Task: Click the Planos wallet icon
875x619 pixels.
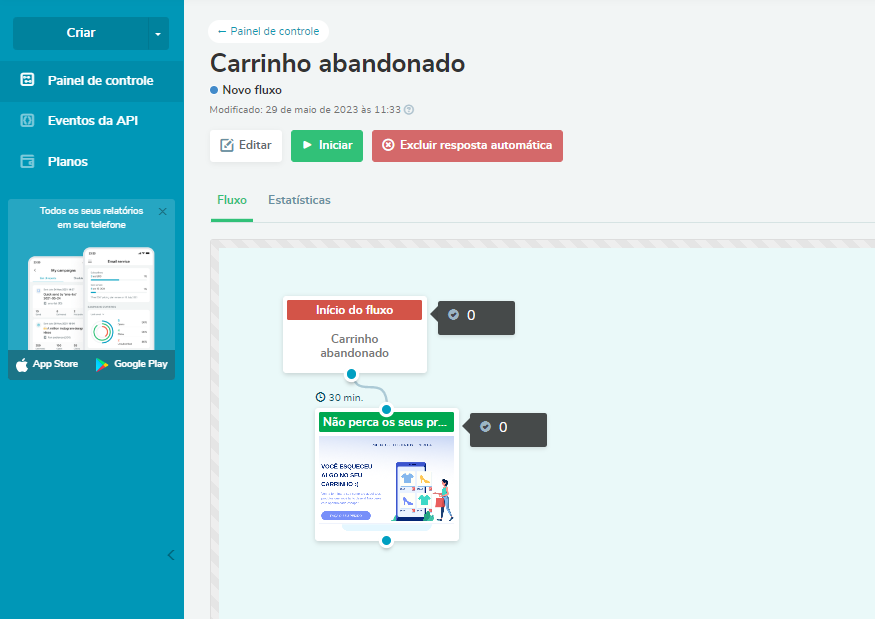Action: coord(28,161)
